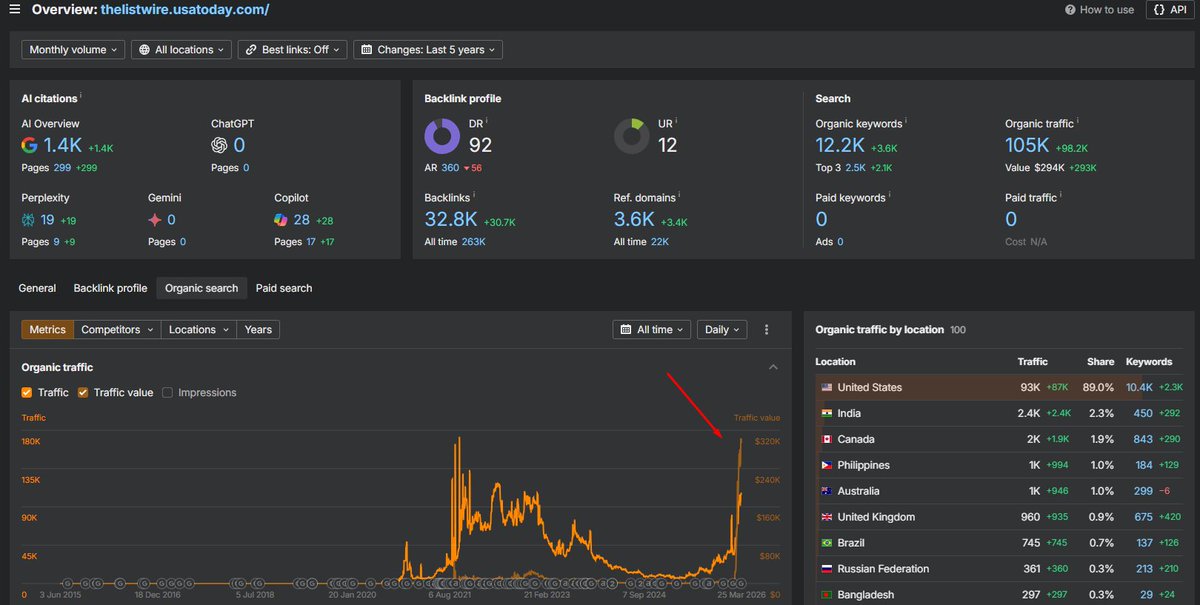Open Ref. domains 3.6K value
The image size is (1200, 605).
tap(634, 219)
